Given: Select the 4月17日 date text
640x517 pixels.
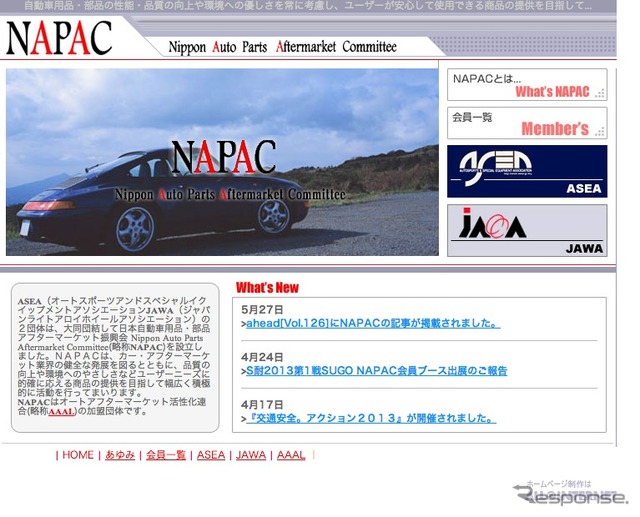Looking at the screenshot, I should pyautogui.click(x=262, y=404).
